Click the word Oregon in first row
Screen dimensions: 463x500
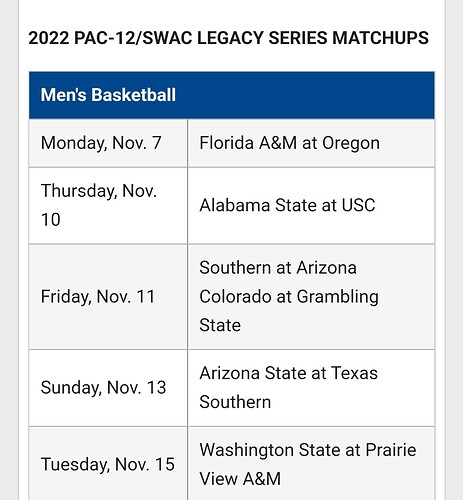(x=351, y=144)
